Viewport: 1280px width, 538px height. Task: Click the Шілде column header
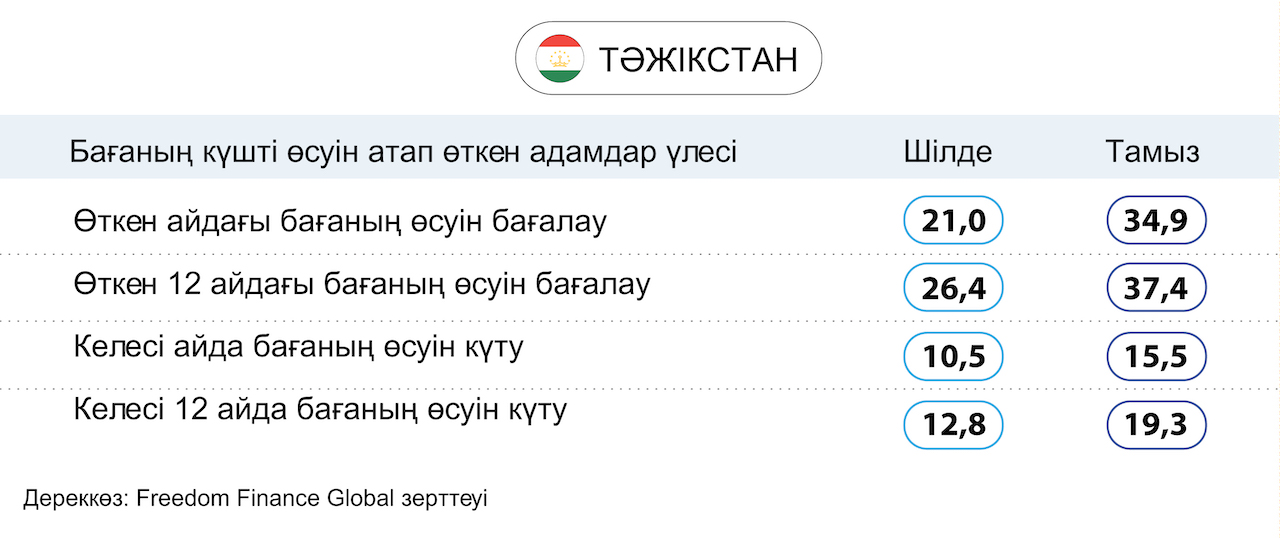pos(948,152)
